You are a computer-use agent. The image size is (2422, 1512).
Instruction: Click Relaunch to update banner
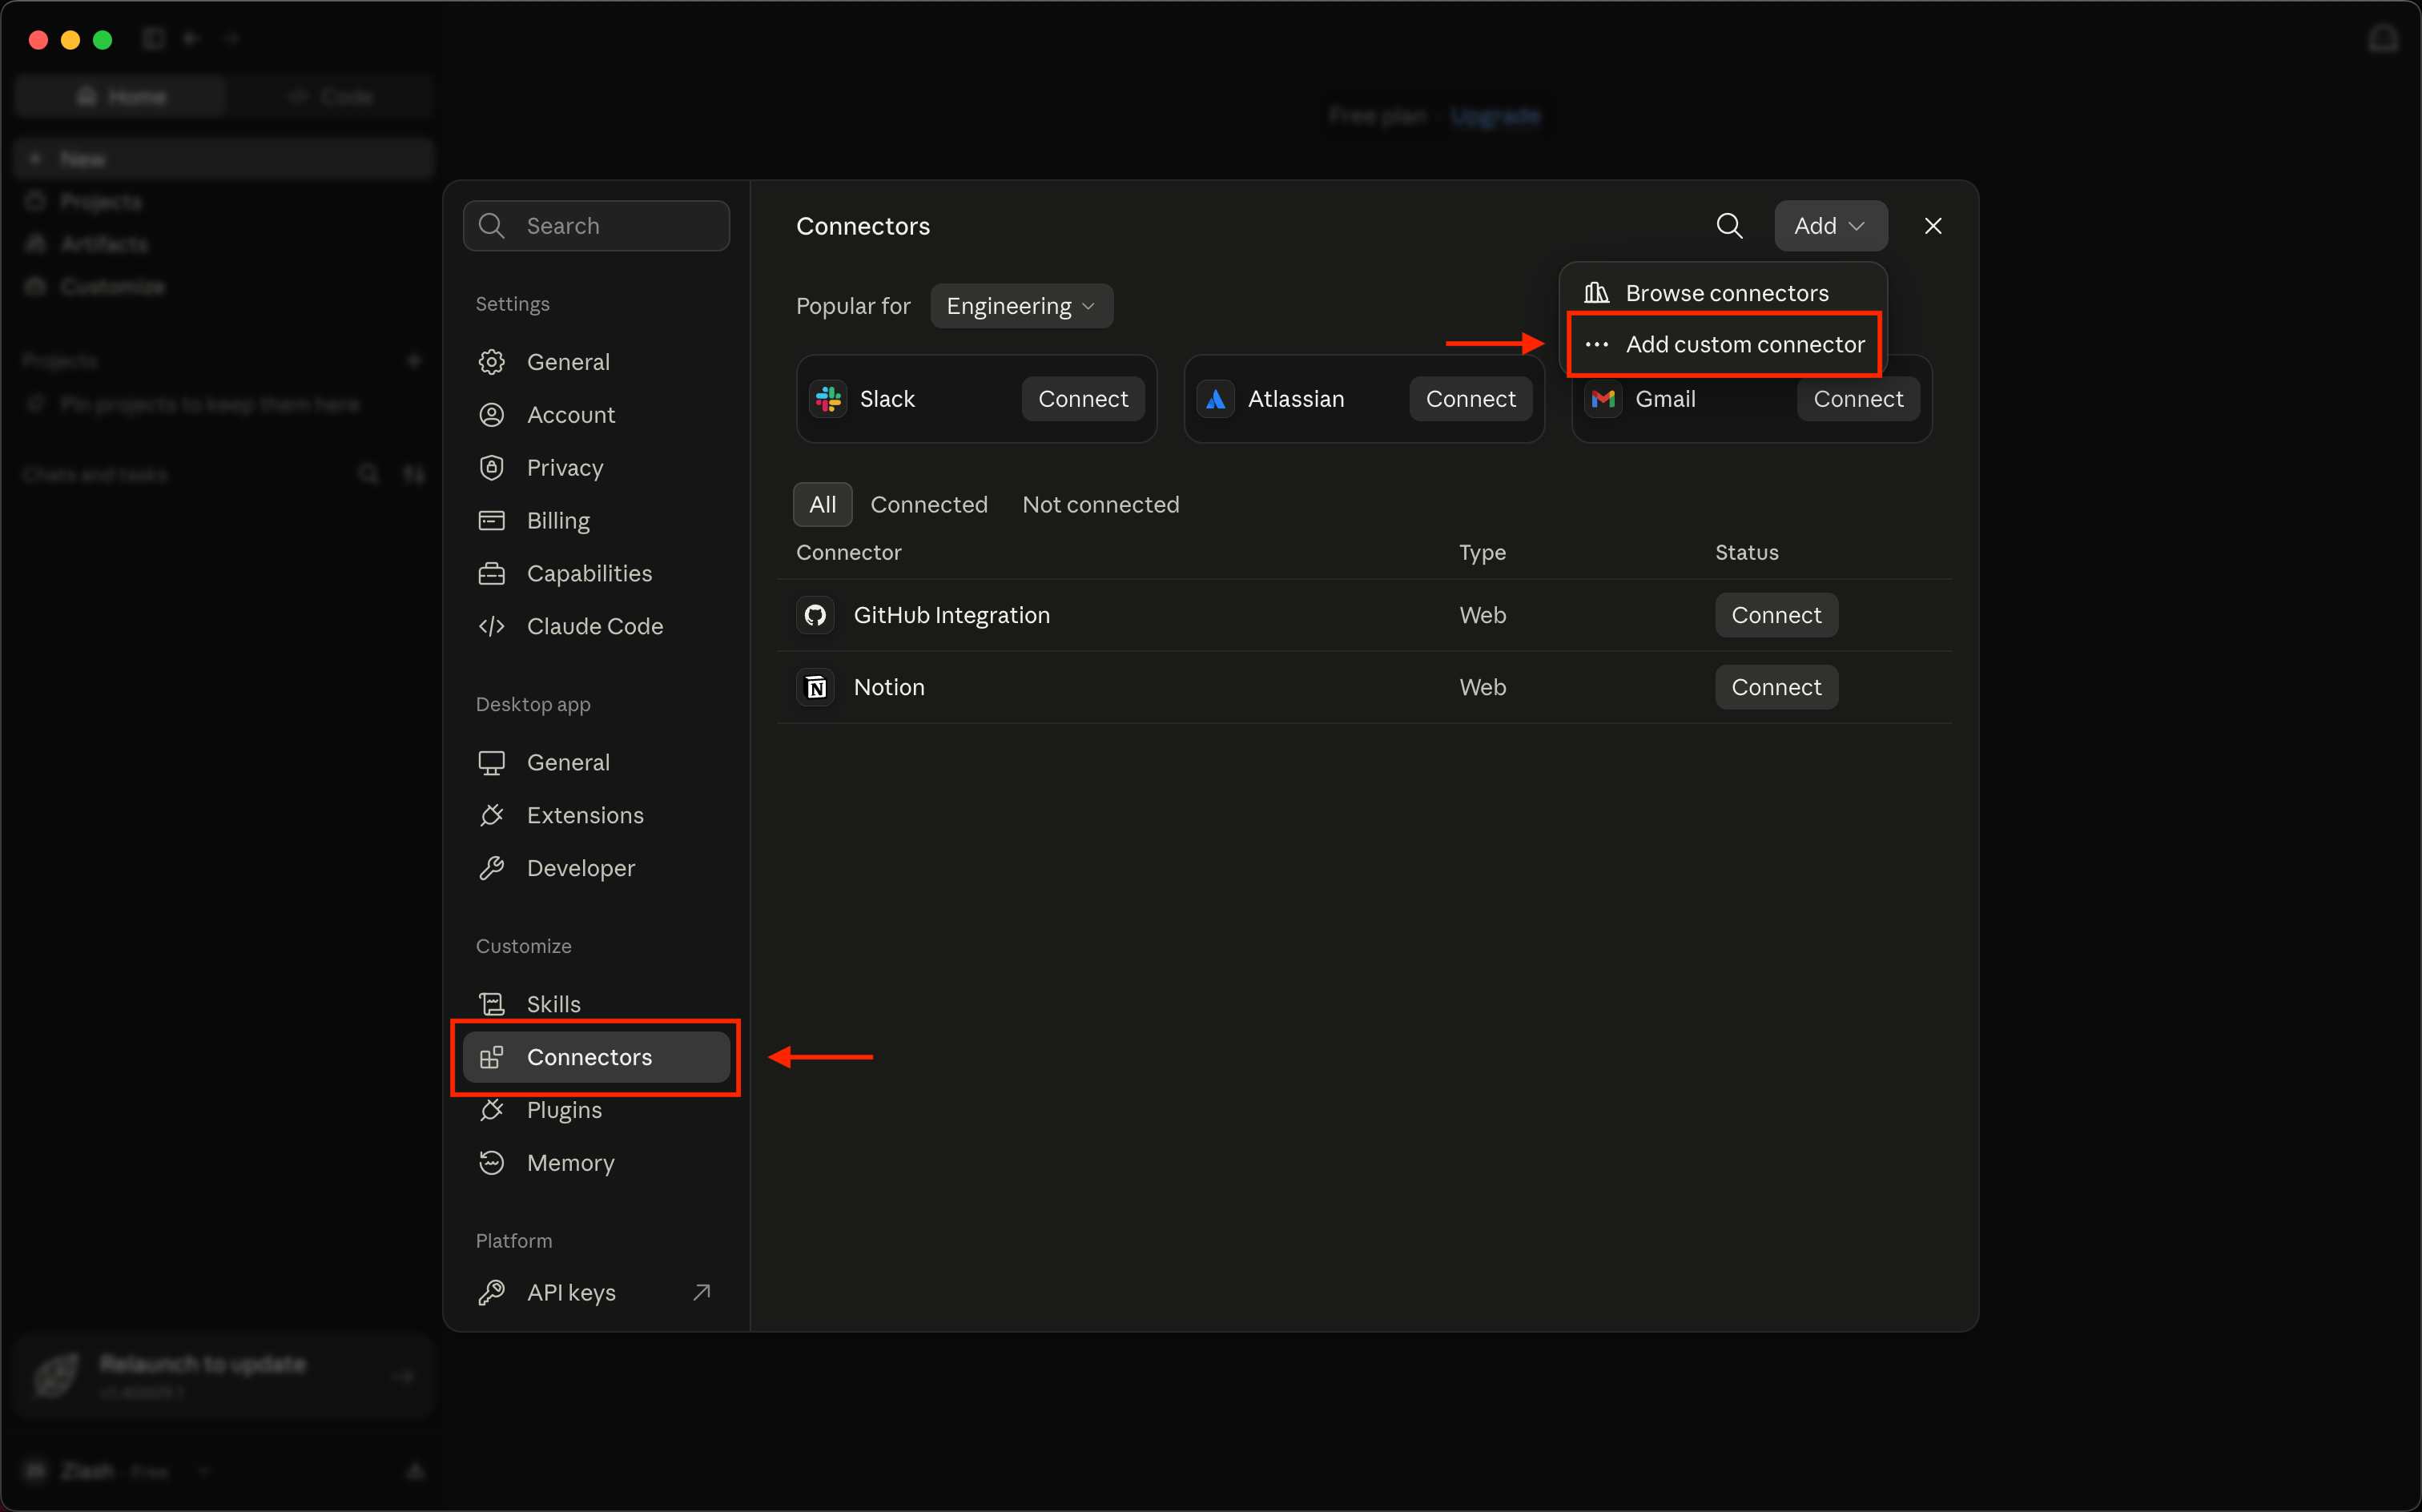point(223,1375)
